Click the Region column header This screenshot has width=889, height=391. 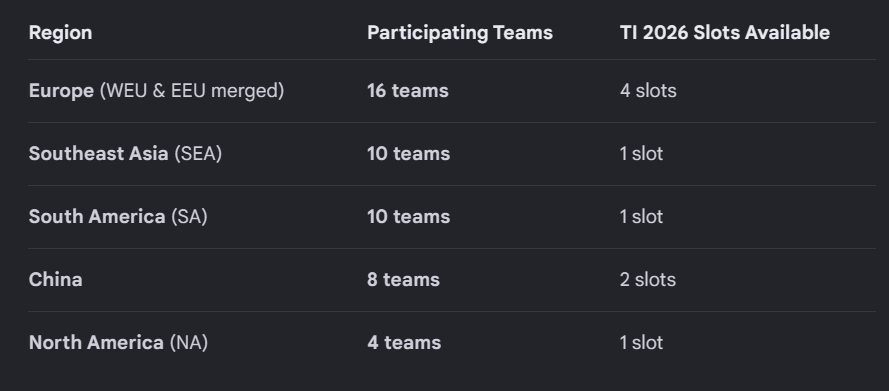pos(61,33)
